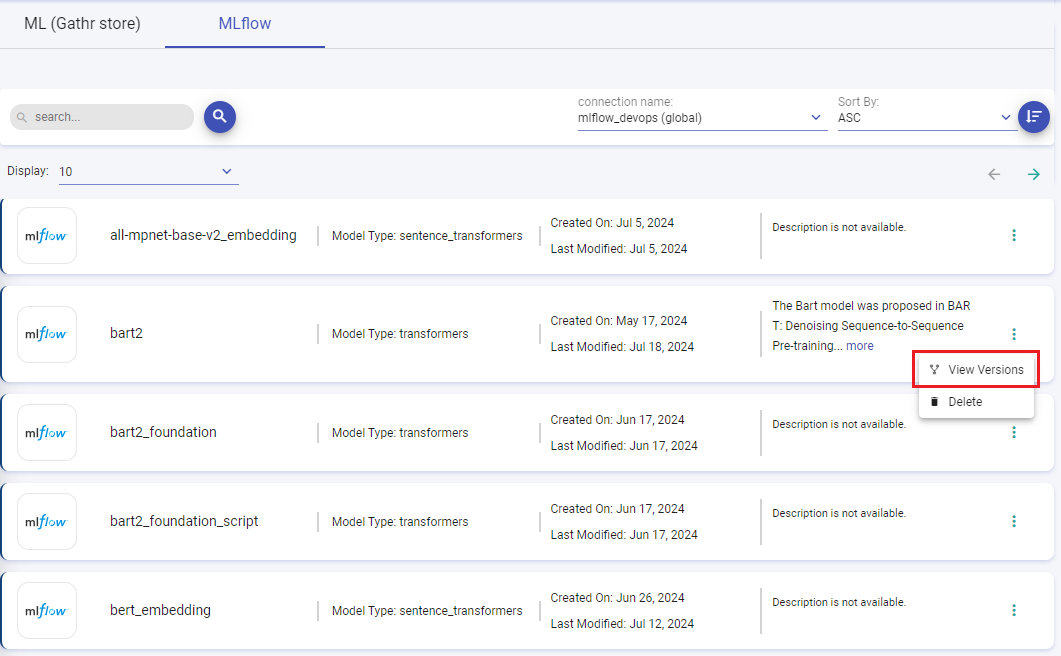Click the mlflow logo of all-mpnet-base-v2_embedding

click(47, 236)
